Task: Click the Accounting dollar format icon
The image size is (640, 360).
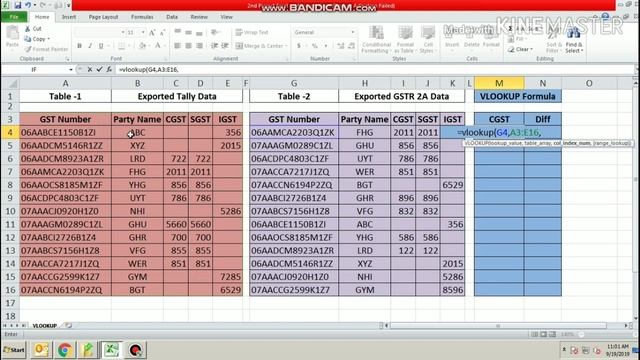Action: pyautogui.click(x=299, y=46)
